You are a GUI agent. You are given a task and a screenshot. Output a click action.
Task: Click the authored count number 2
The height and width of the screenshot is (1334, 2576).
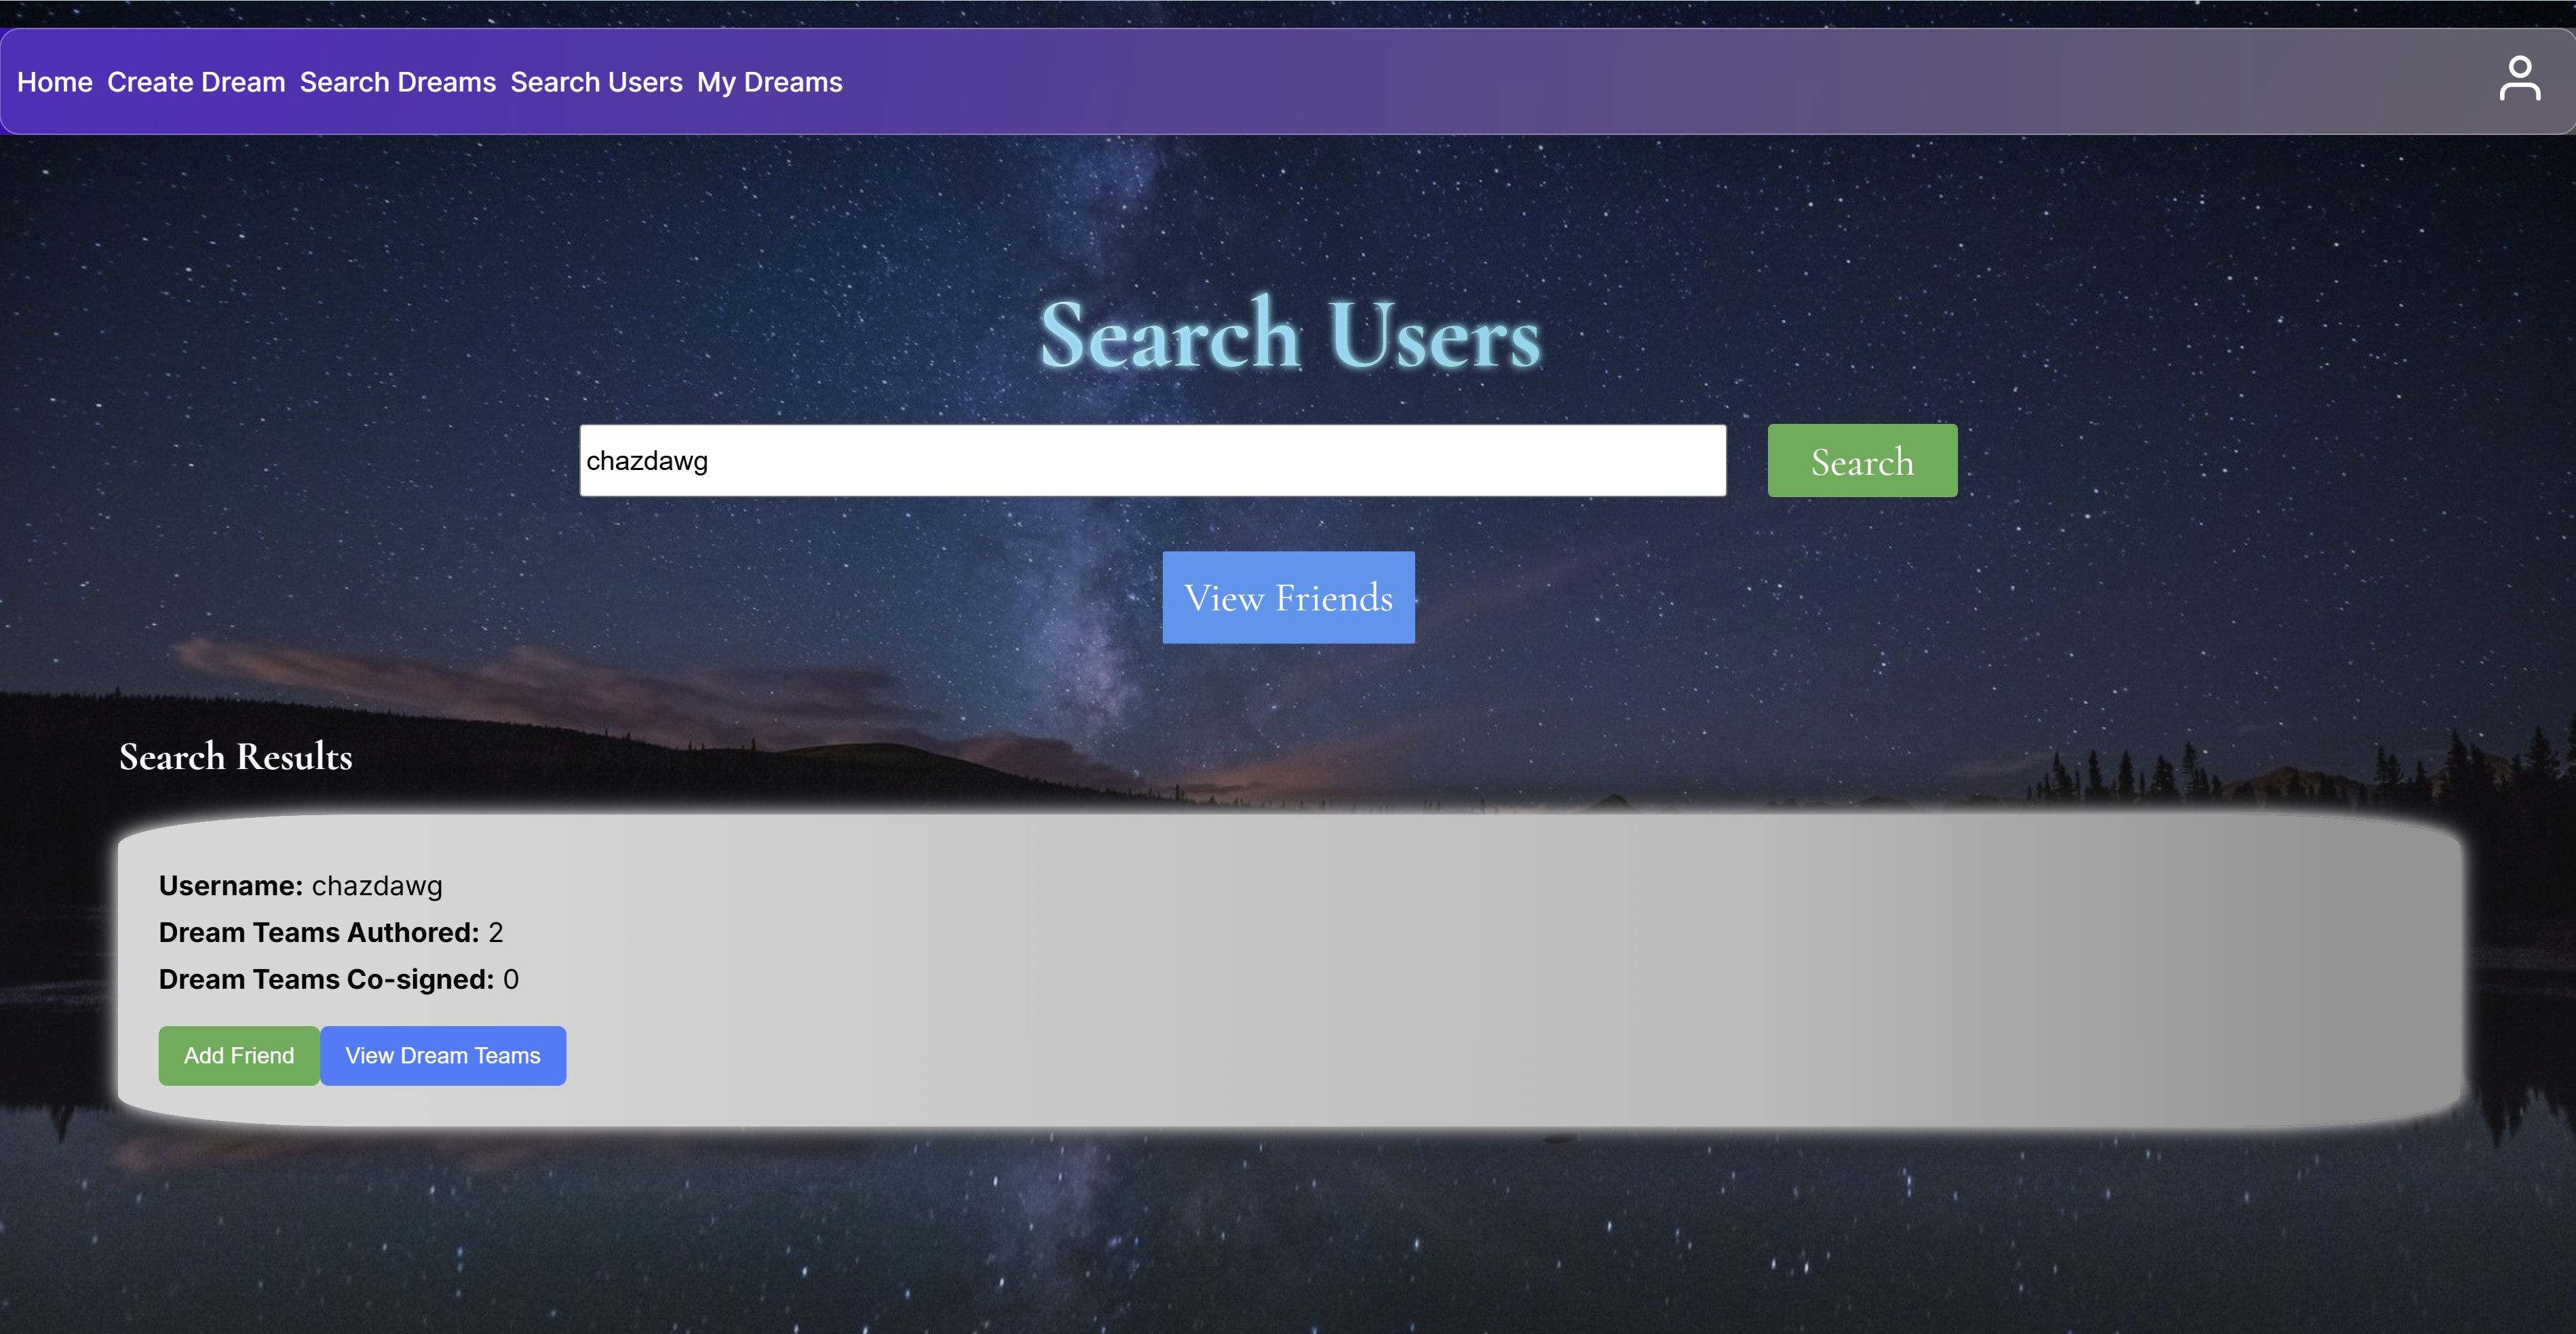(x=496, y=933)
